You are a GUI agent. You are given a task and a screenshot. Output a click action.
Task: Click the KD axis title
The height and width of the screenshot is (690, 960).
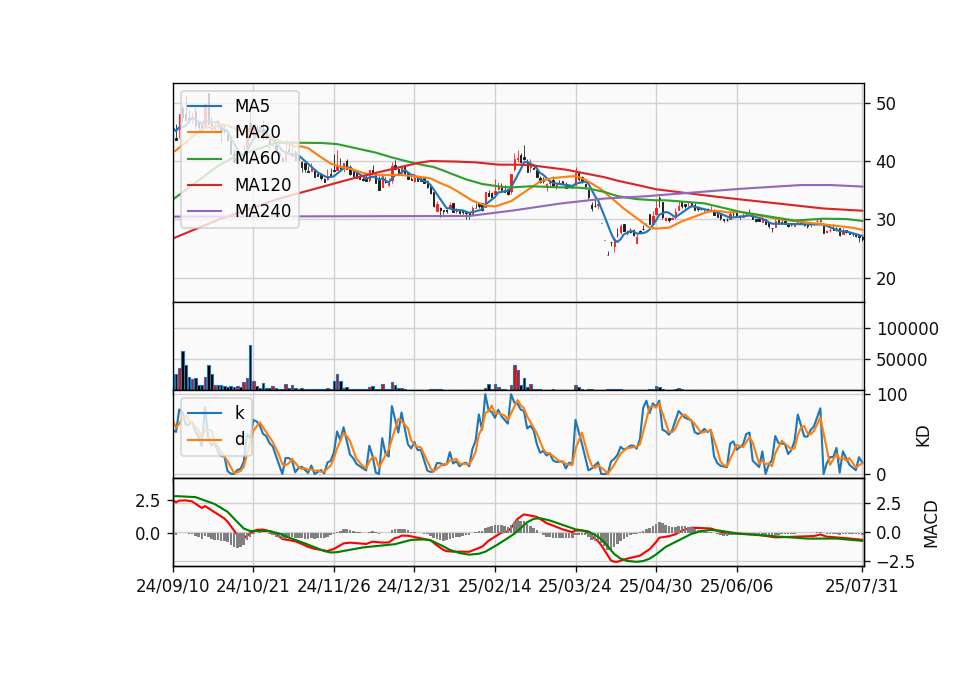click(x=923, y=437)
